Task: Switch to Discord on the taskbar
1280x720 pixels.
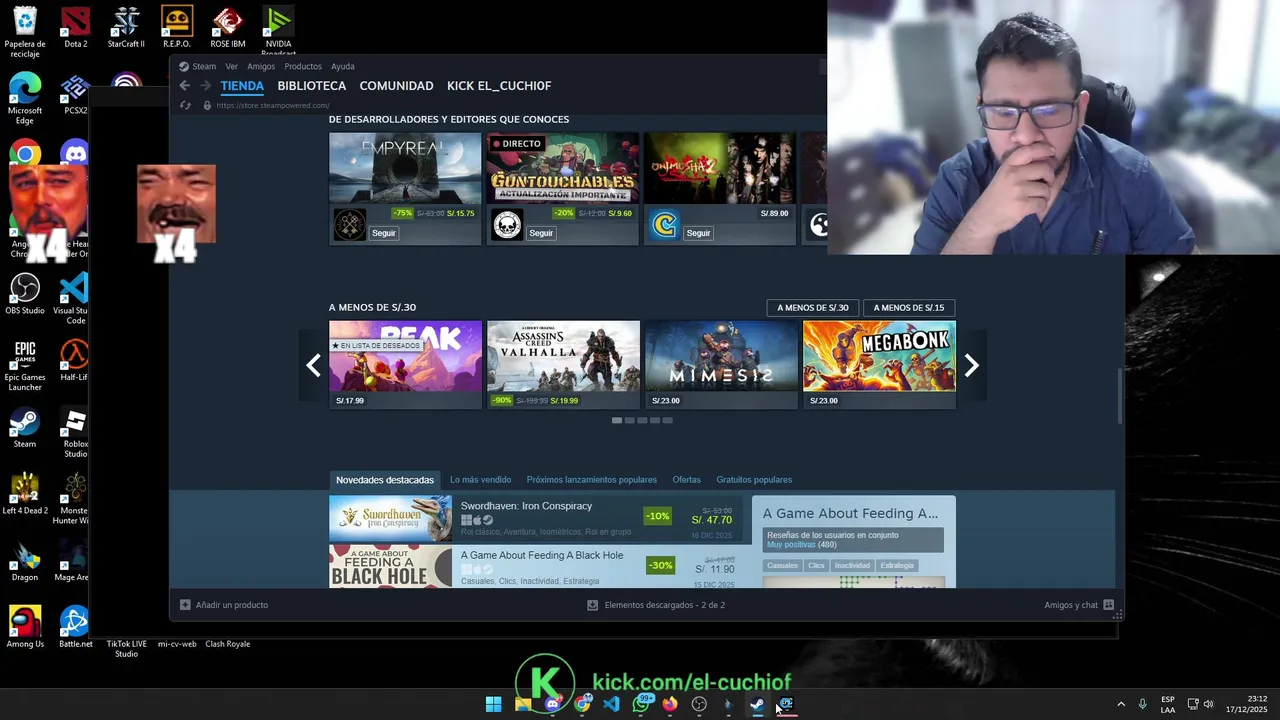Action: tap(552, 704)
